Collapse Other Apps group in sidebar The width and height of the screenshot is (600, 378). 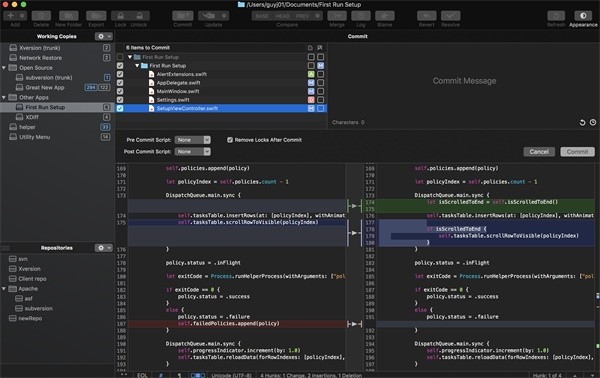[x=4, y=98]
